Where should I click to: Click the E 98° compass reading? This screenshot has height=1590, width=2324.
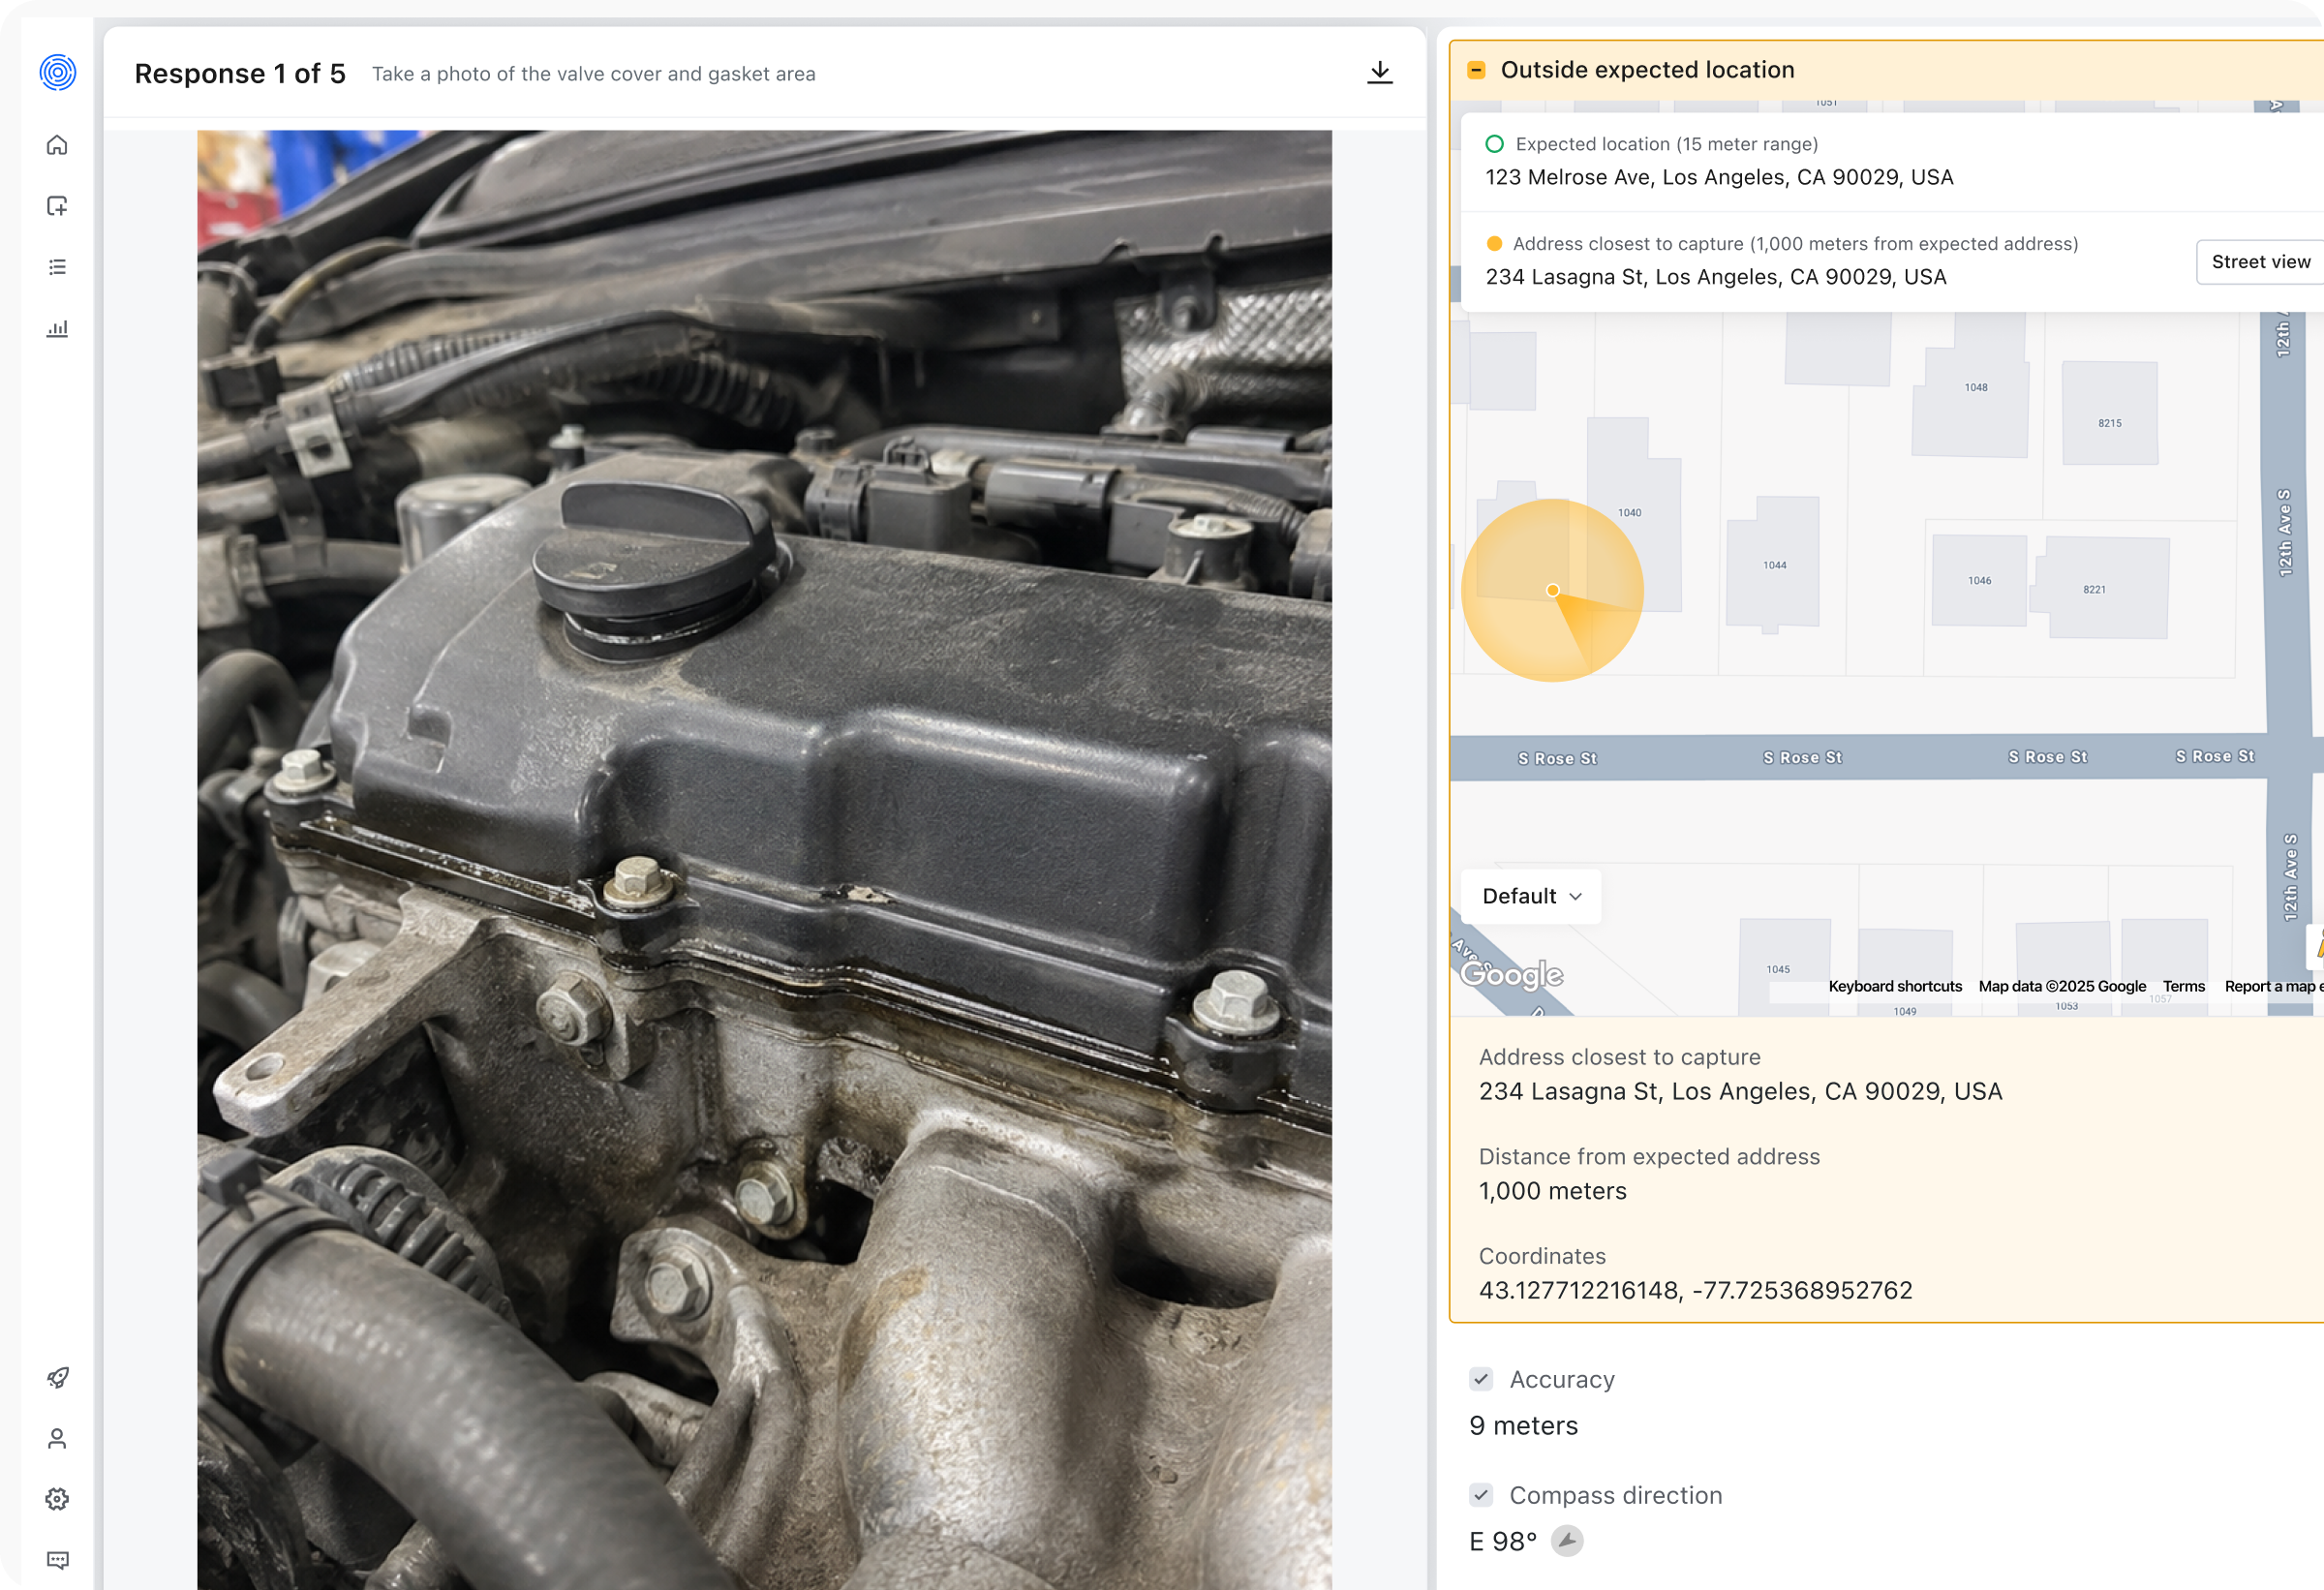(1503, 1541)
